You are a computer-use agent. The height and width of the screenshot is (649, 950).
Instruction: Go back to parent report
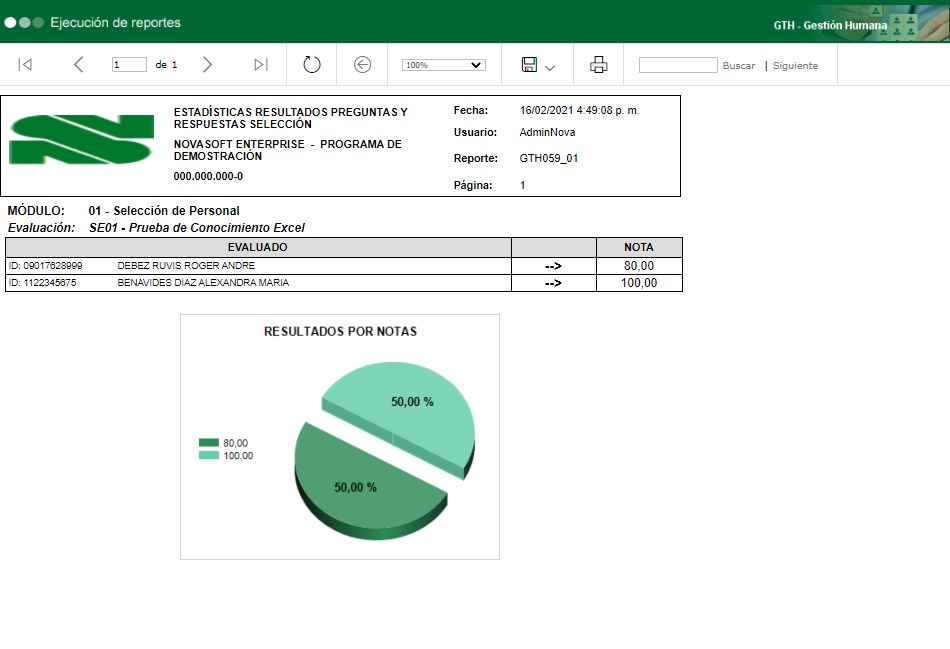363,65
